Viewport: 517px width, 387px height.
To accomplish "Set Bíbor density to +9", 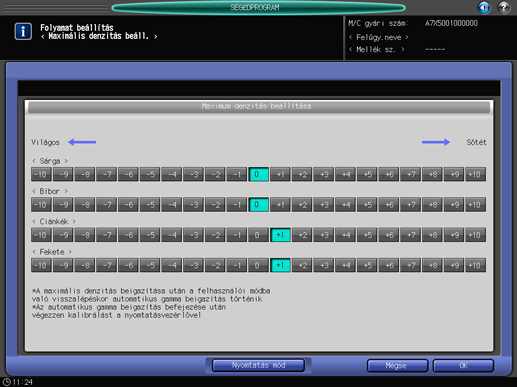I will click(x=454, y=205).
